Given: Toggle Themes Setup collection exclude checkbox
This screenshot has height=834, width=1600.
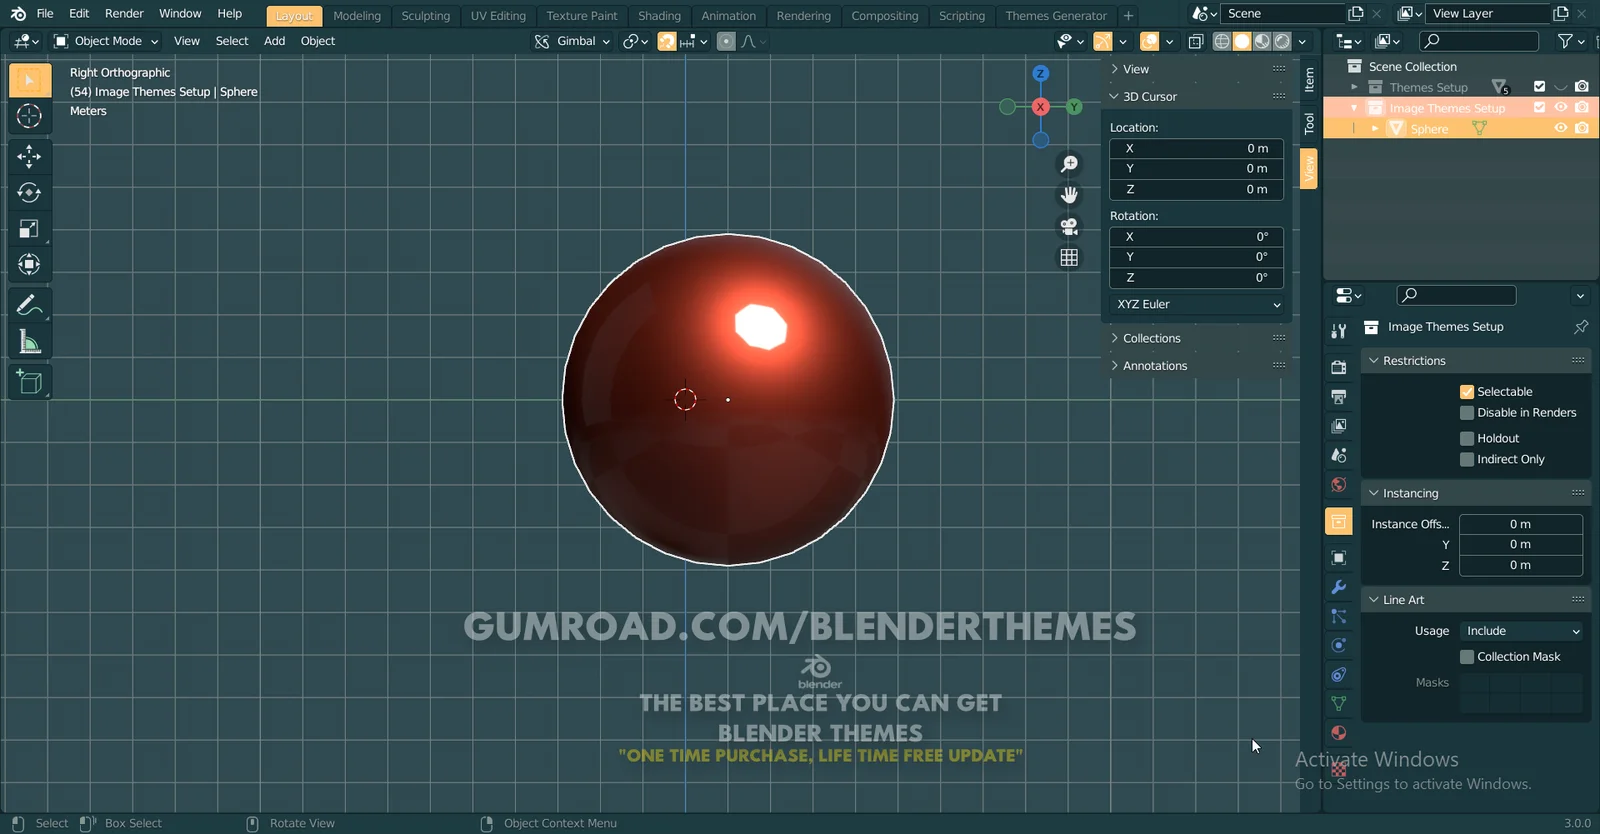Looking at the screenshot, I should [1539, 87].
